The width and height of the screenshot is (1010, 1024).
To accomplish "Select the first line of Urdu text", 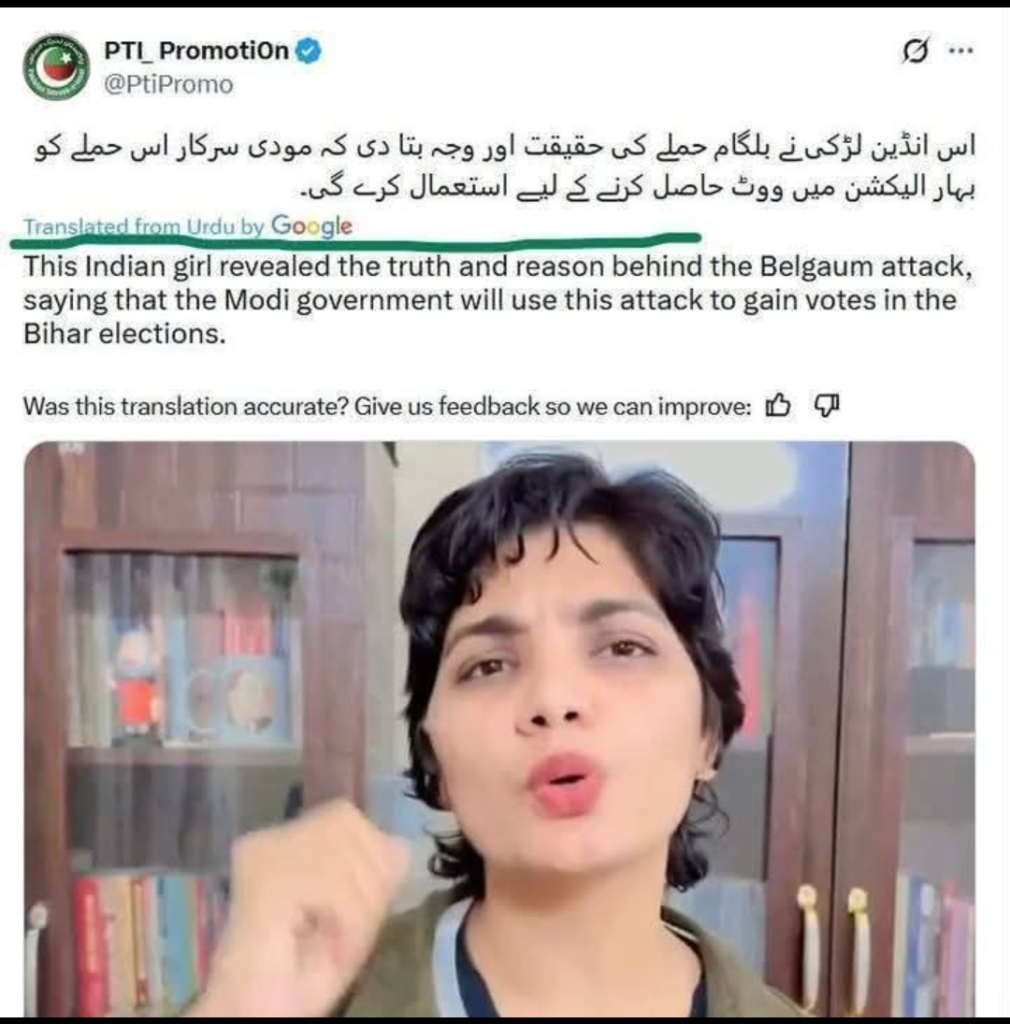I will tap(505, 148).
